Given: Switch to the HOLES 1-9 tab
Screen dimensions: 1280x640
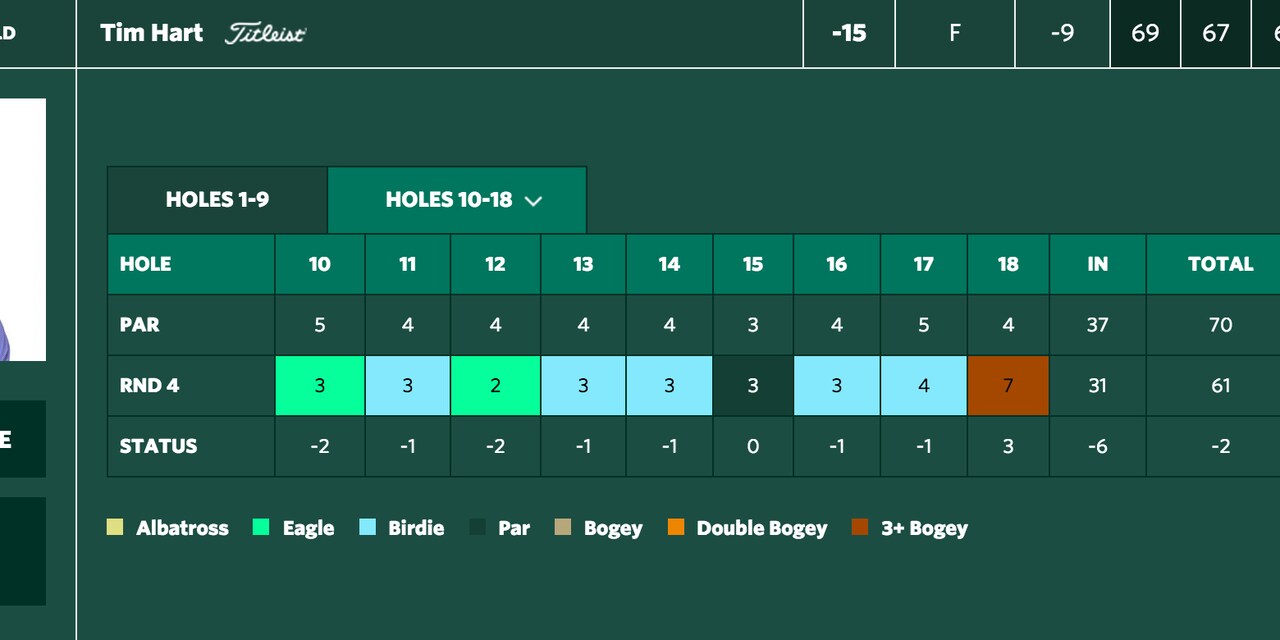Looking at the screenshot, I should pos(216,199).
